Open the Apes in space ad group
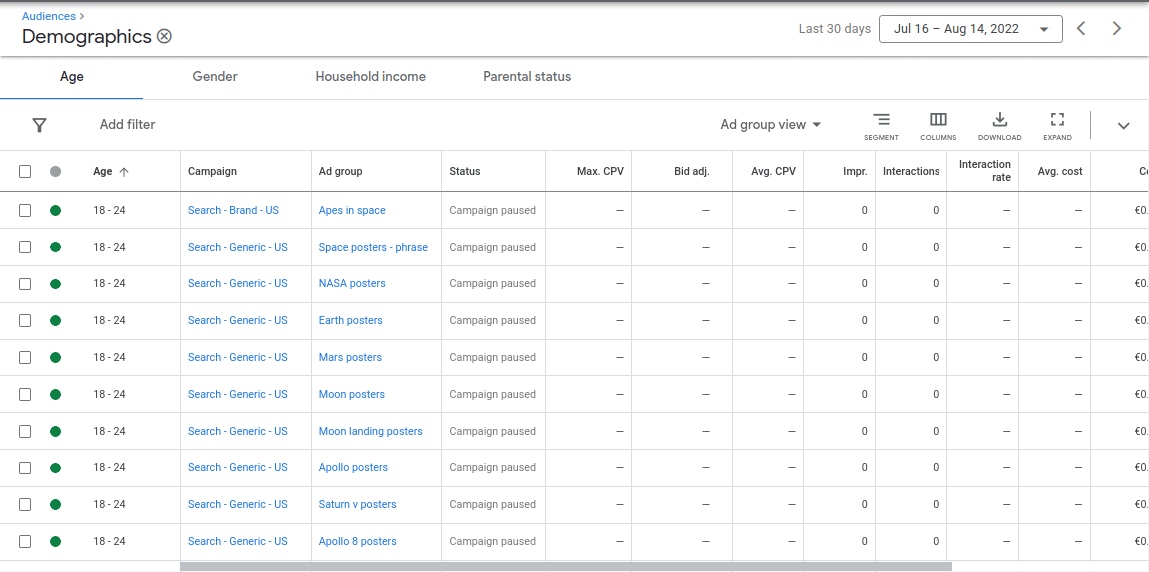1149x572 pixels. click(x=352, y=210)
